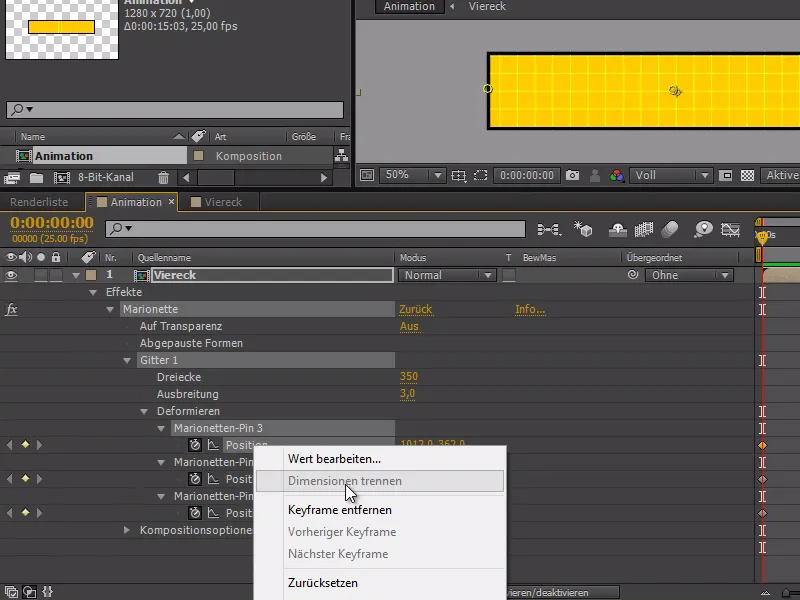The image size is (800, 600).
Task: Click the show channel RGB icon
Action: pos(616,176)
